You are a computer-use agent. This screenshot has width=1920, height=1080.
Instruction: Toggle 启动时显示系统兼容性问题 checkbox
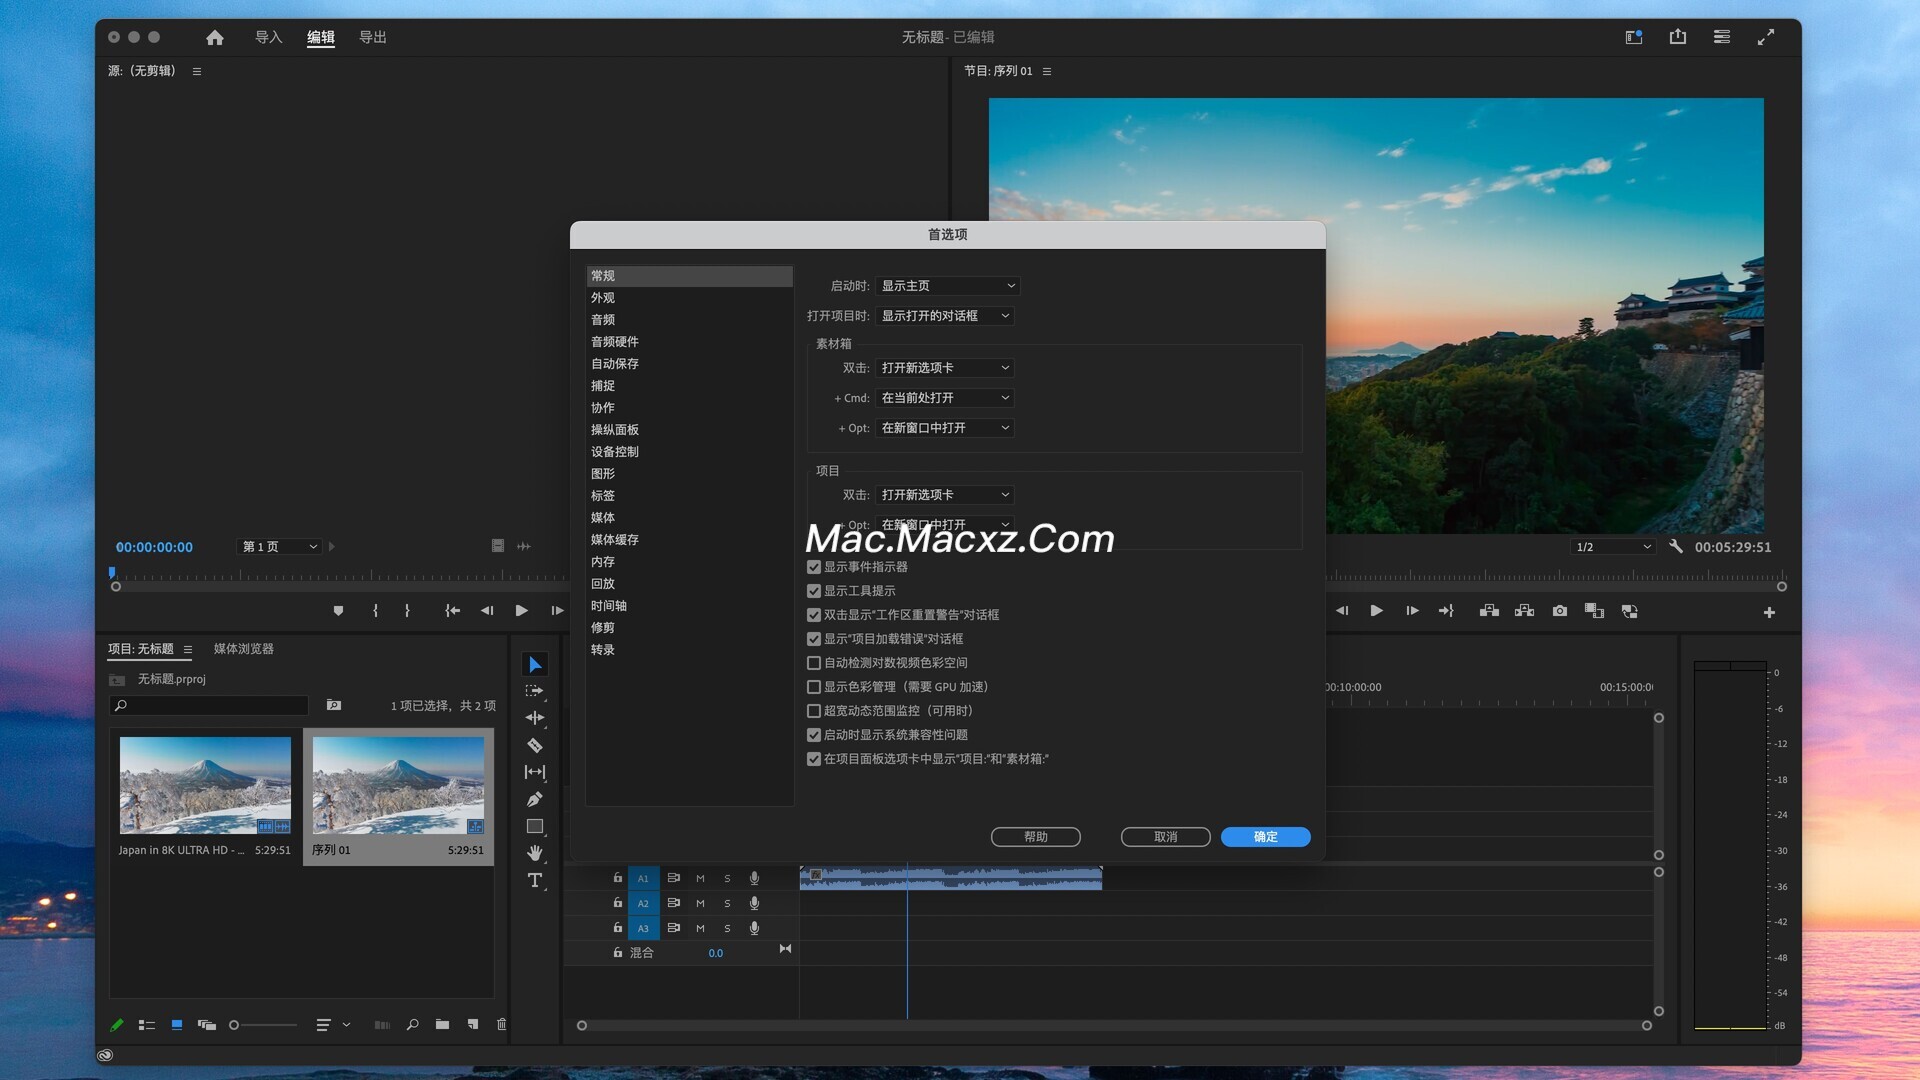pos(814,735)
